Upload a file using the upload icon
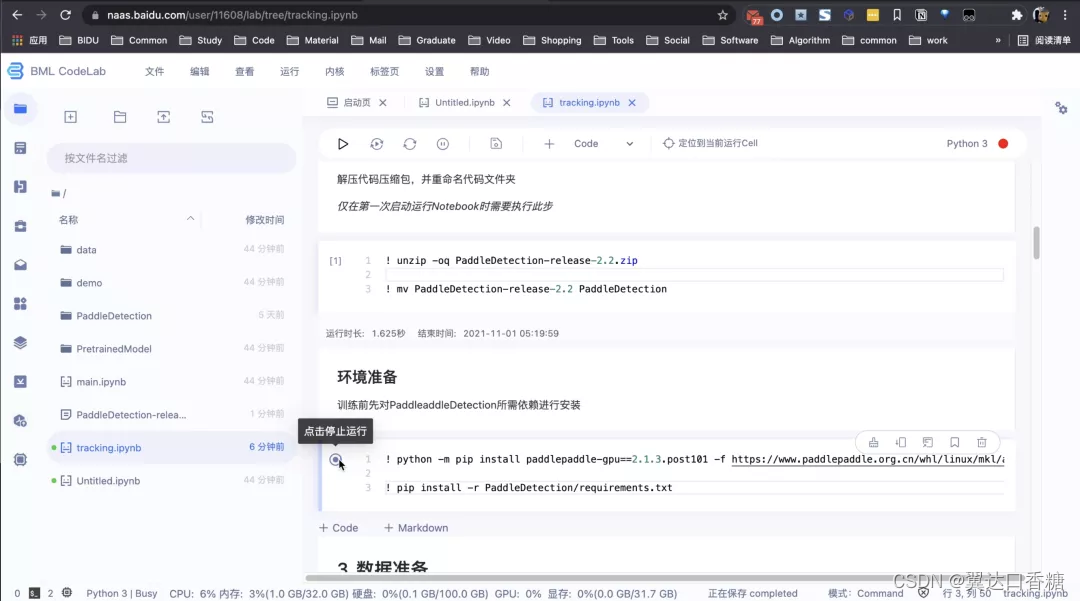The height and width of the screenshot is (601, 1080). coord(163,117)
